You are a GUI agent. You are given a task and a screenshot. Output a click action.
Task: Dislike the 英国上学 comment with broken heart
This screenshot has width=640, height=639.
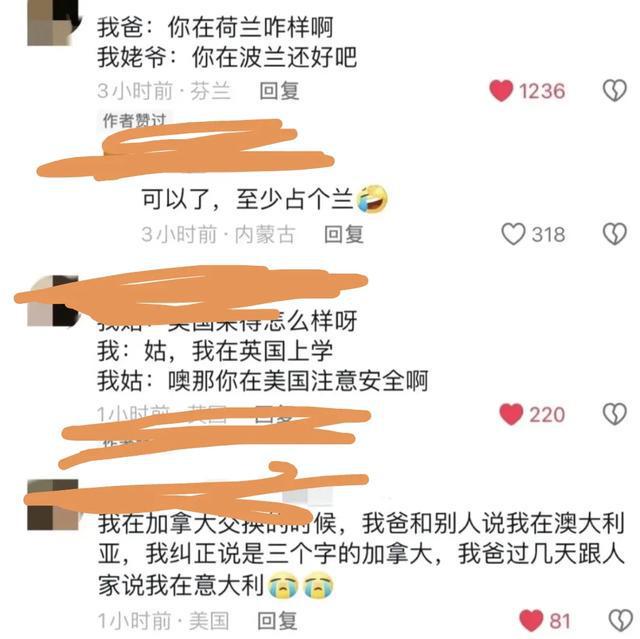click(615, 414)
